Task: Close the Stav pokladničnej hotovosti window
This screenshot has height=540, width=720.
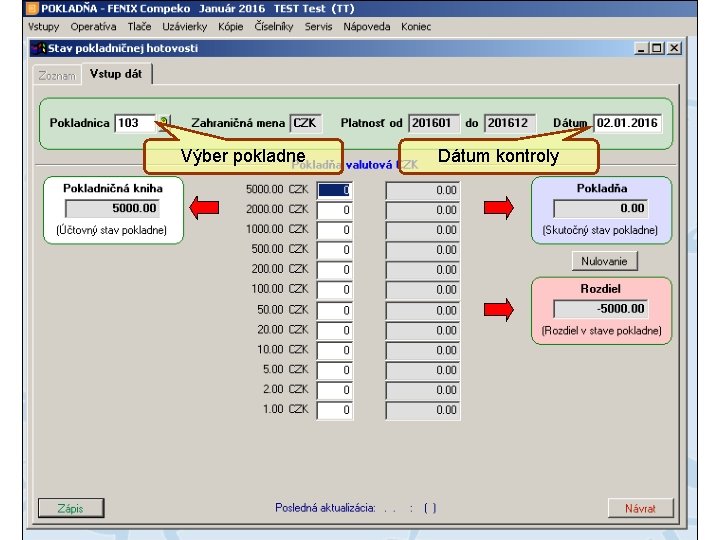Action: coord(674,48)
